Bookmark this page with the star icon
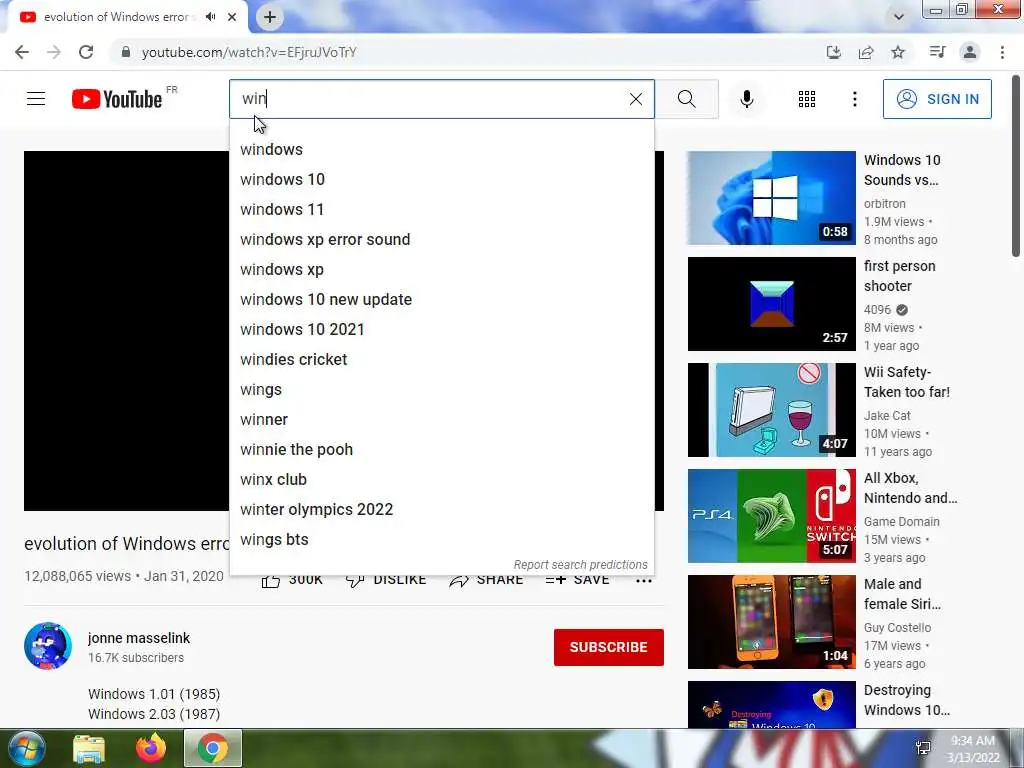The image size is (1024, 768). coord(898,52)
